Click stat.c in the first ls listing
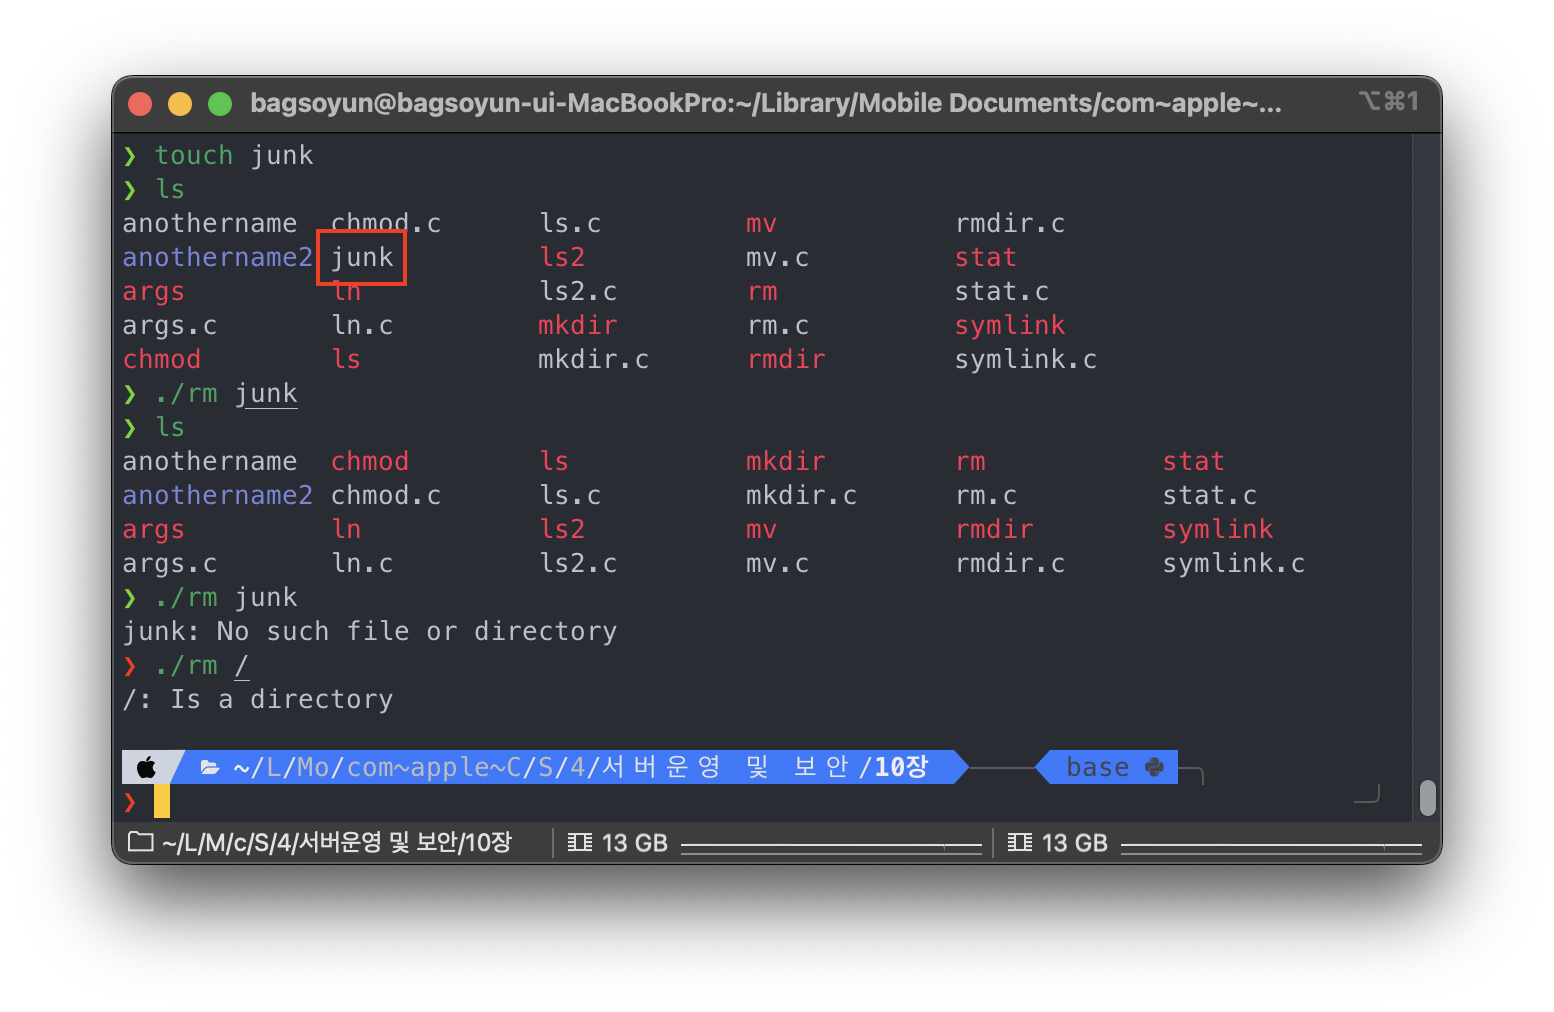 click(x=1002, y=291)
